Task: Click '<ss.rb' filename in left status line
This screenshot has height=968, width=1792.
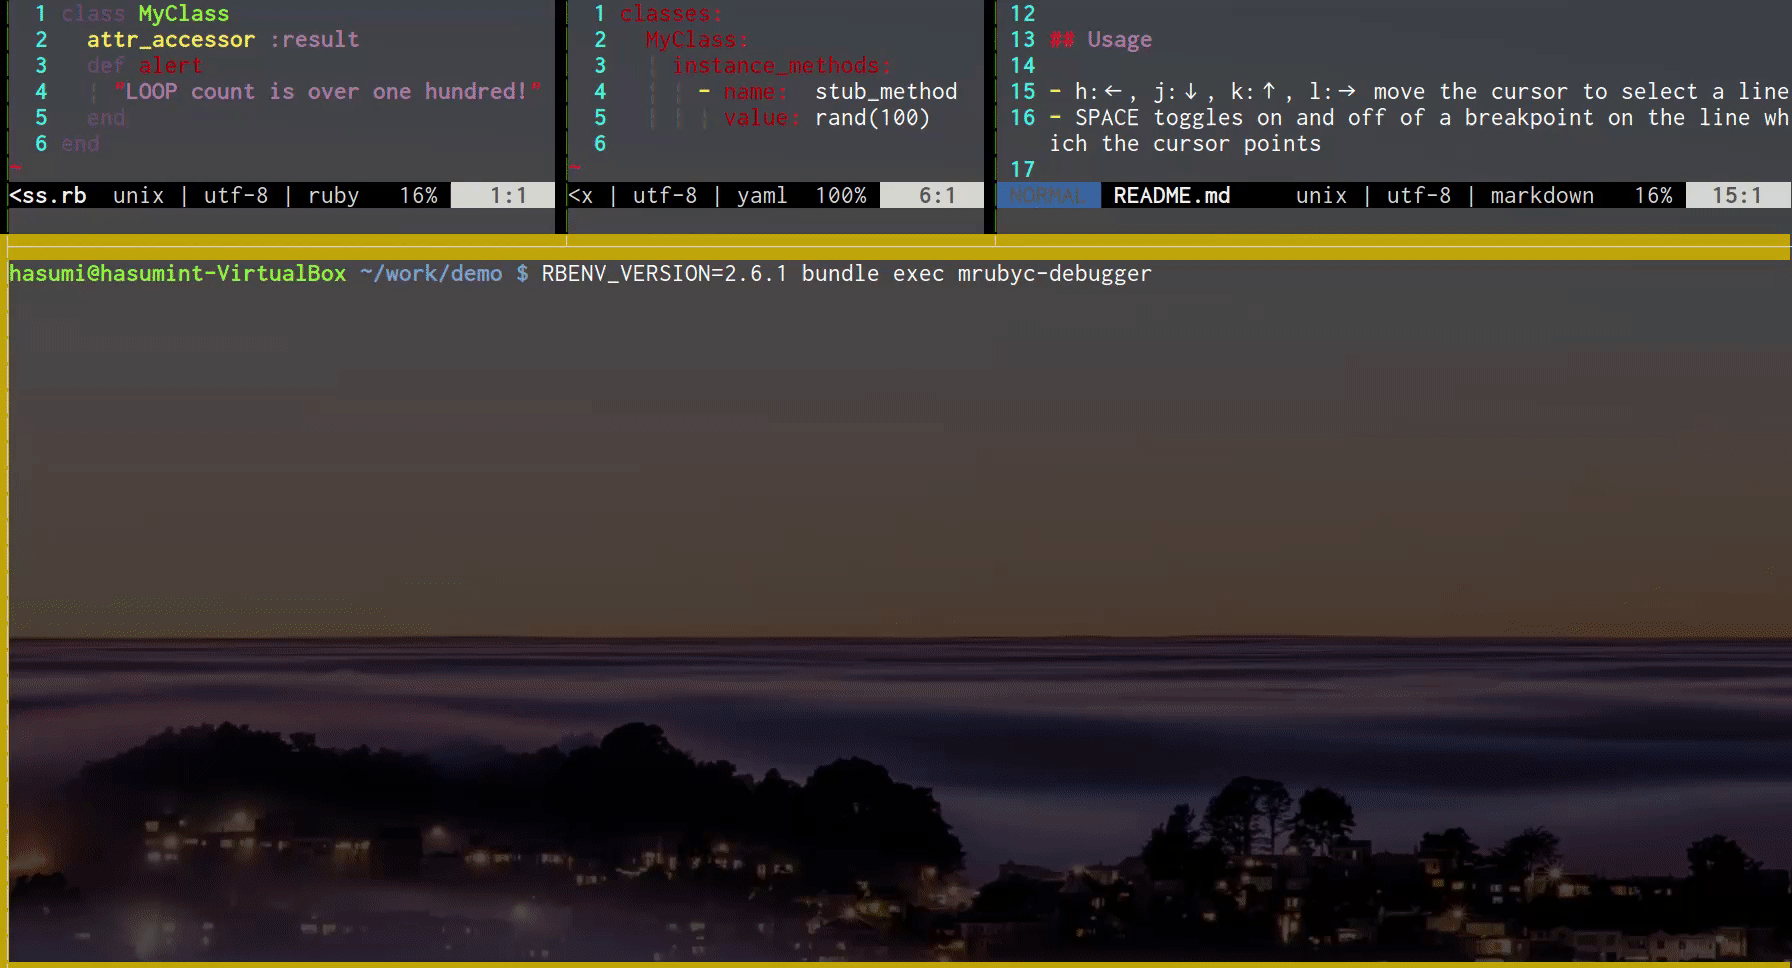Action: [47, 196]
